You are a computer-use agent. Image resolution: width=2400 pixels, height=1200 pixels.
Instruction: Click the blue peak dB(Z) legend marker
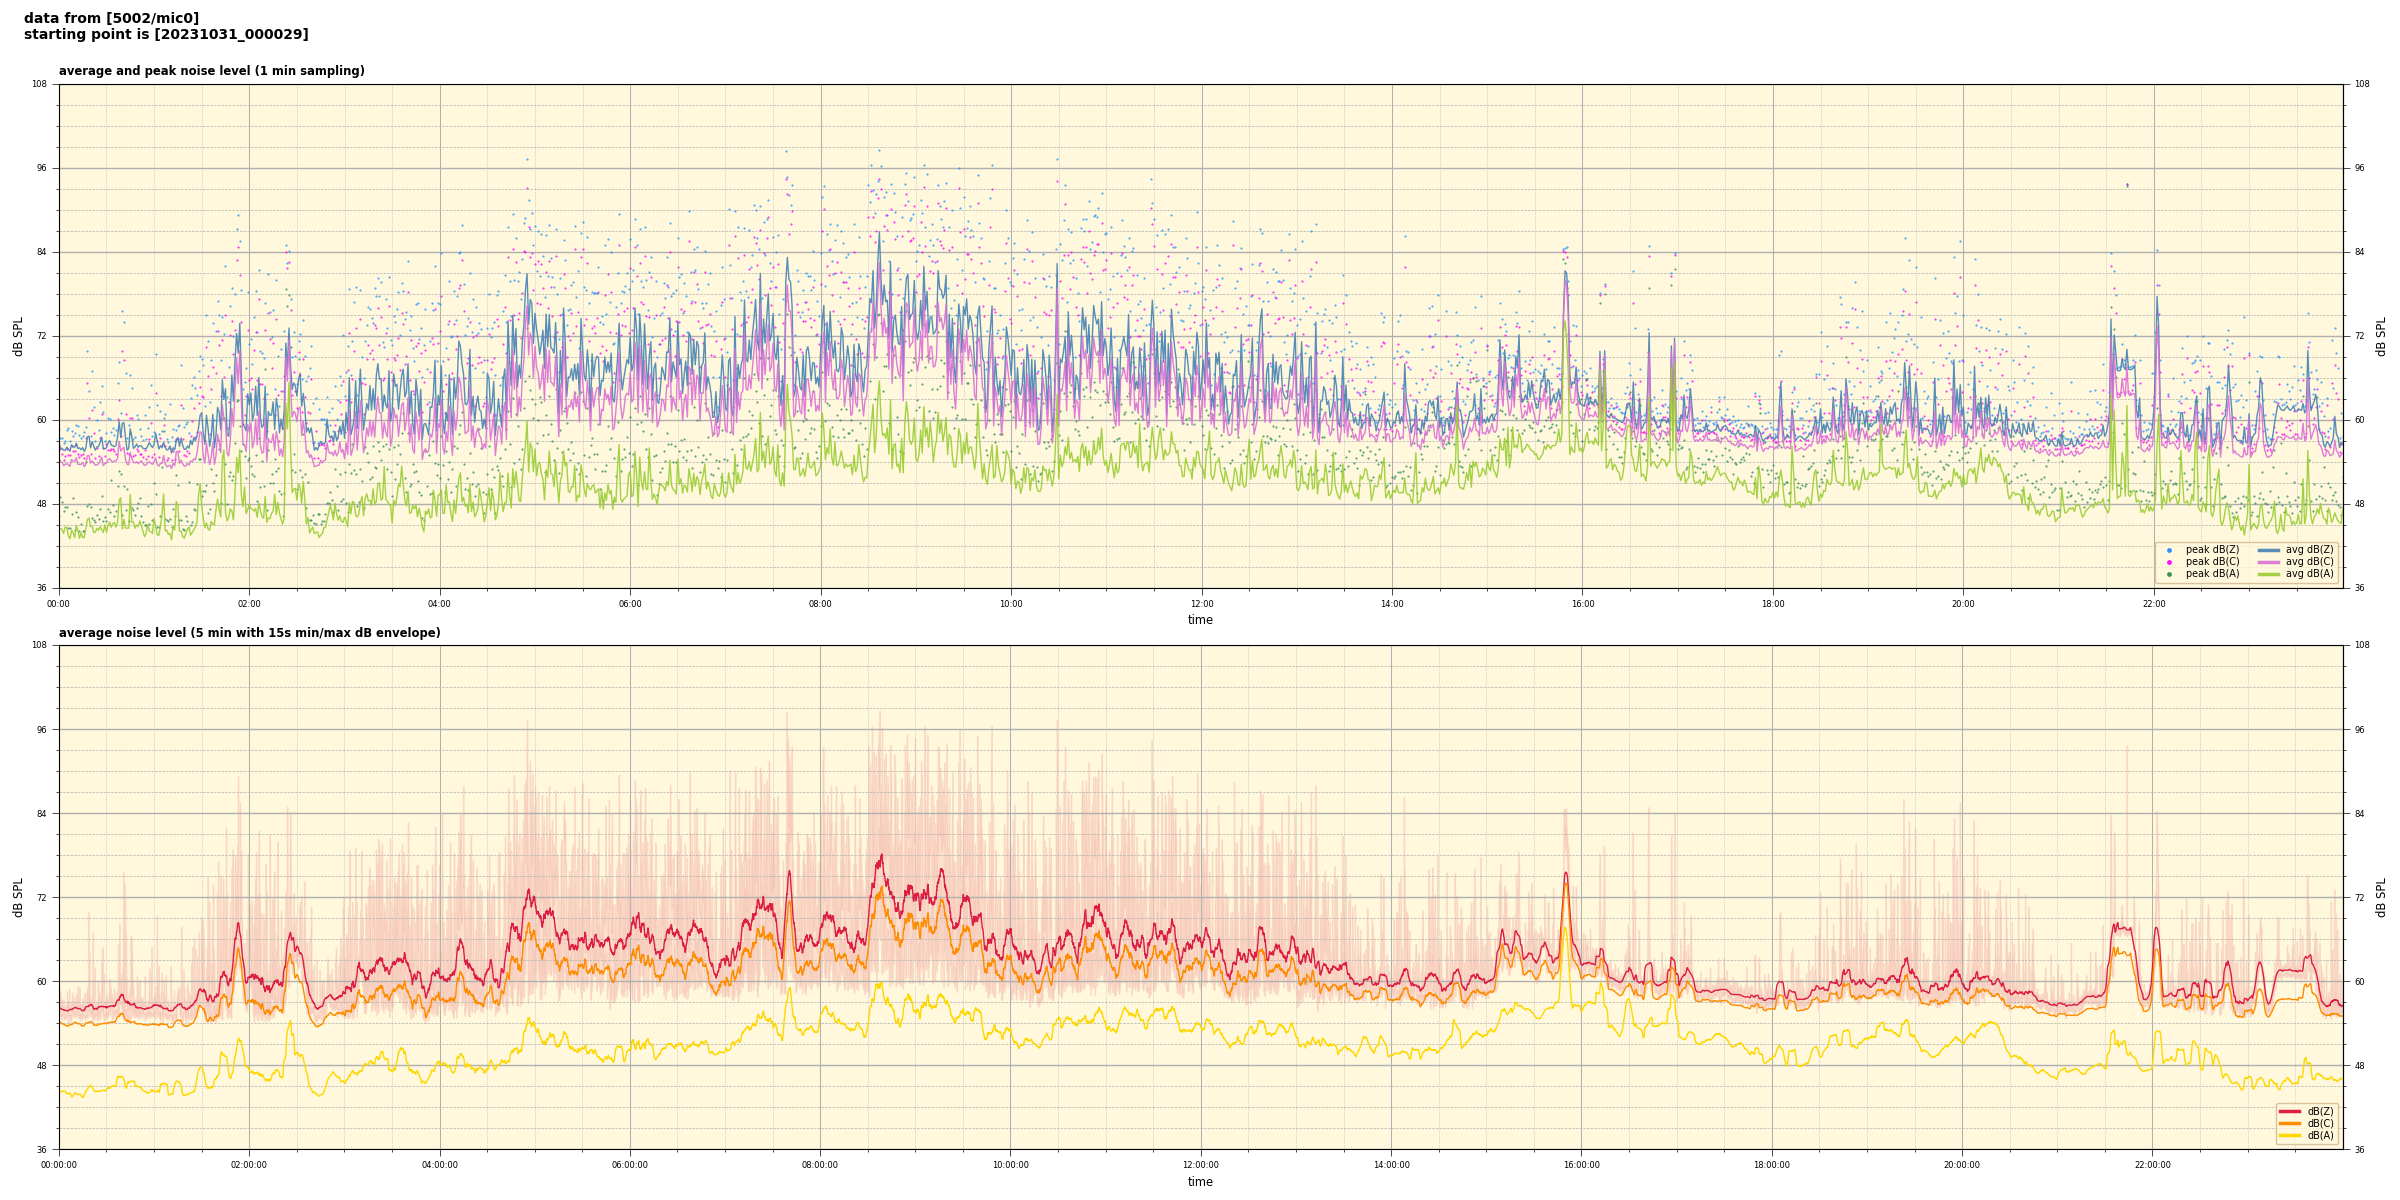pyautogui.click(x=2169, y=550)
